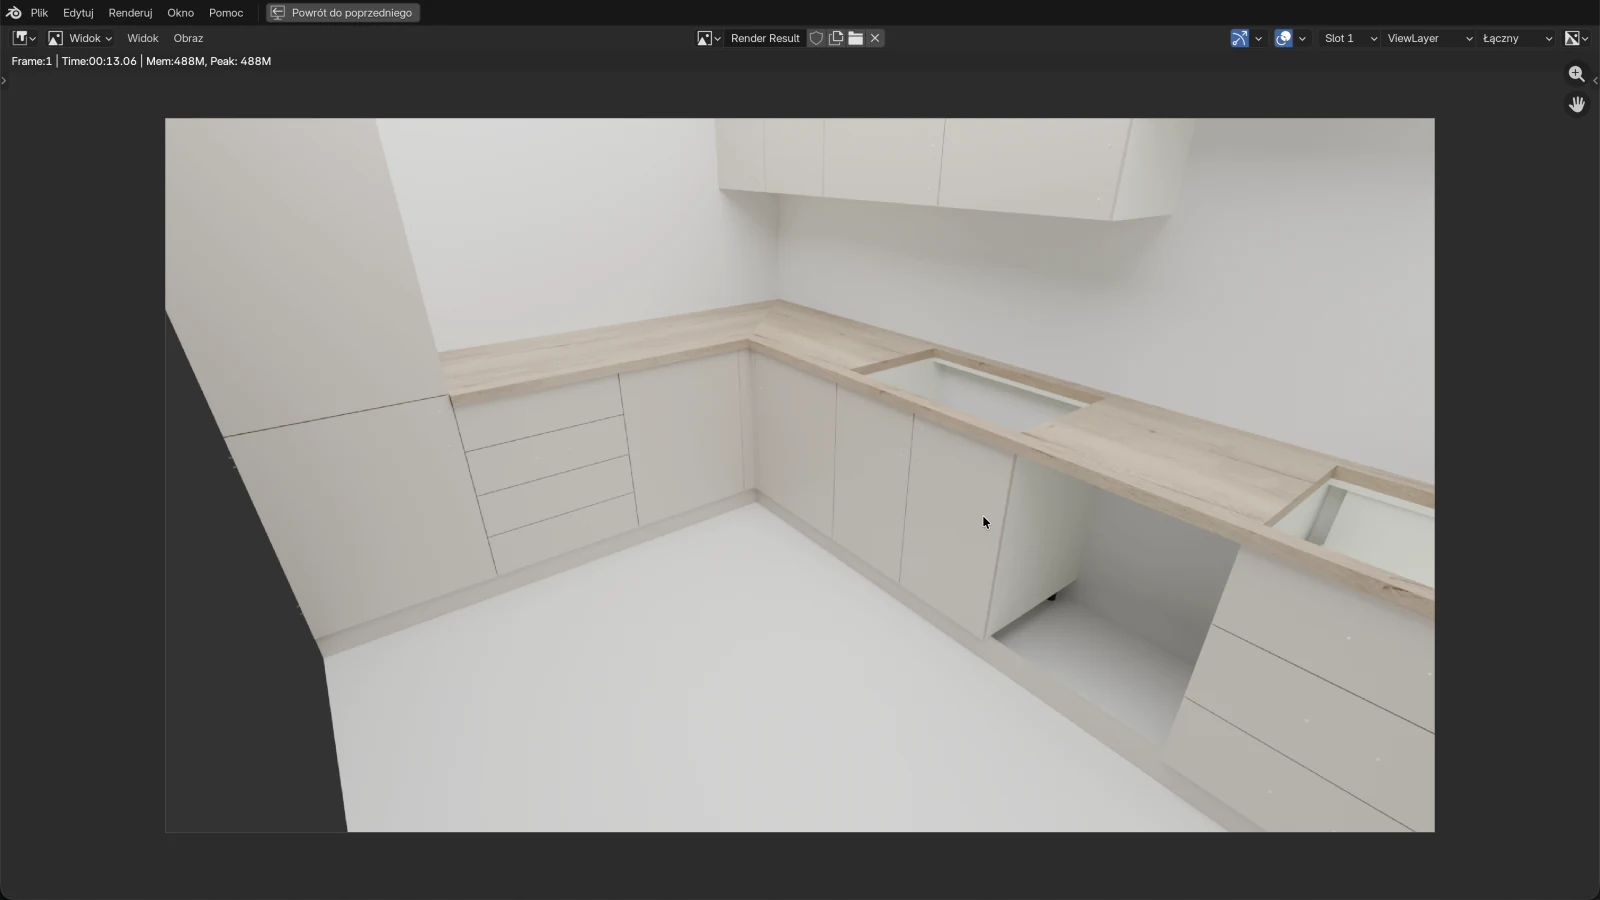
Task: Expand the overlays options arrow
Action: click(x=1302, y=38)
